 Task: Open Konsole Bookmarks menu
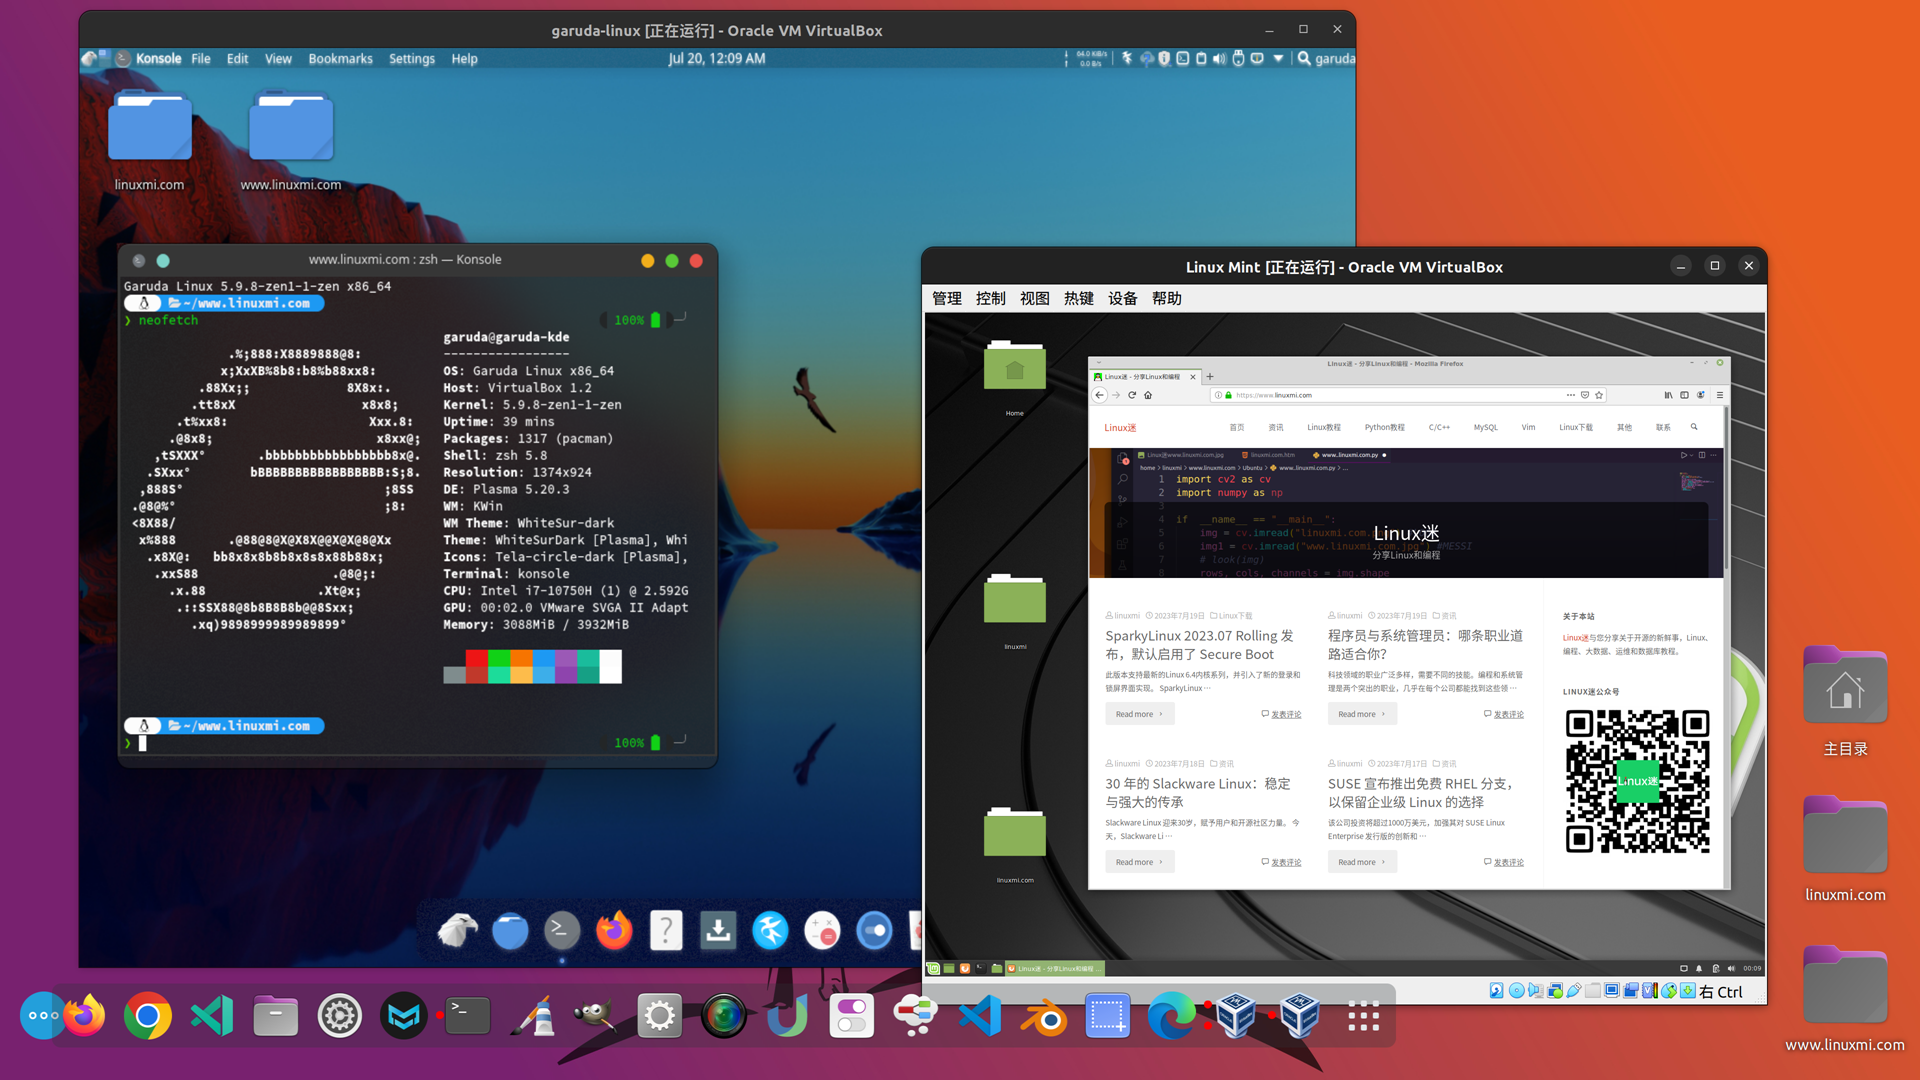(340, 59)
